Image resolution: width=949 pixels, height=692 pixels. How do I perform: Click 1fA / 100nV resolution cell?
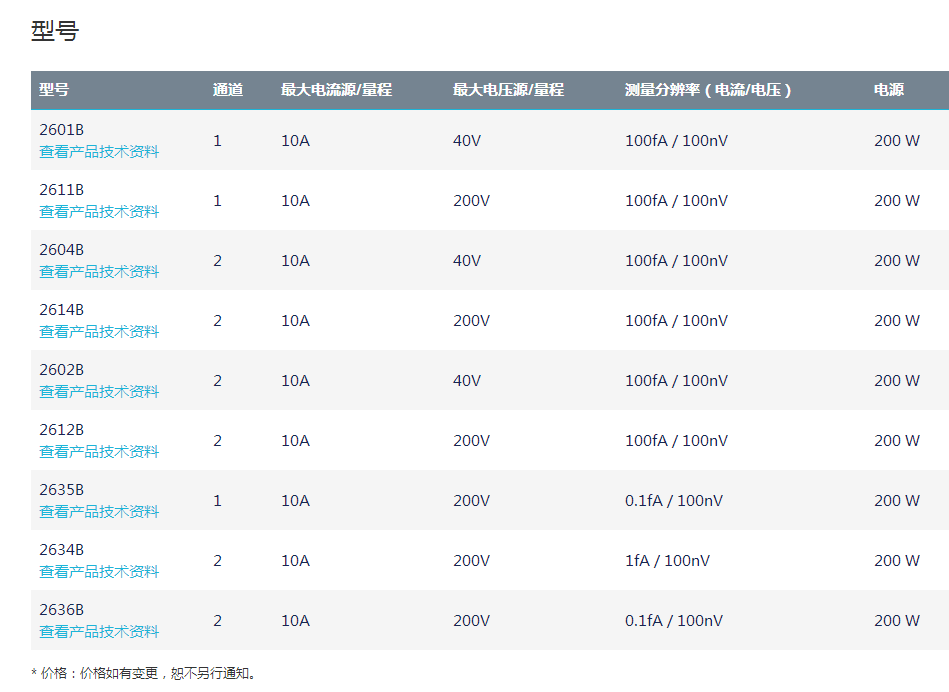(x=667, y=560)
